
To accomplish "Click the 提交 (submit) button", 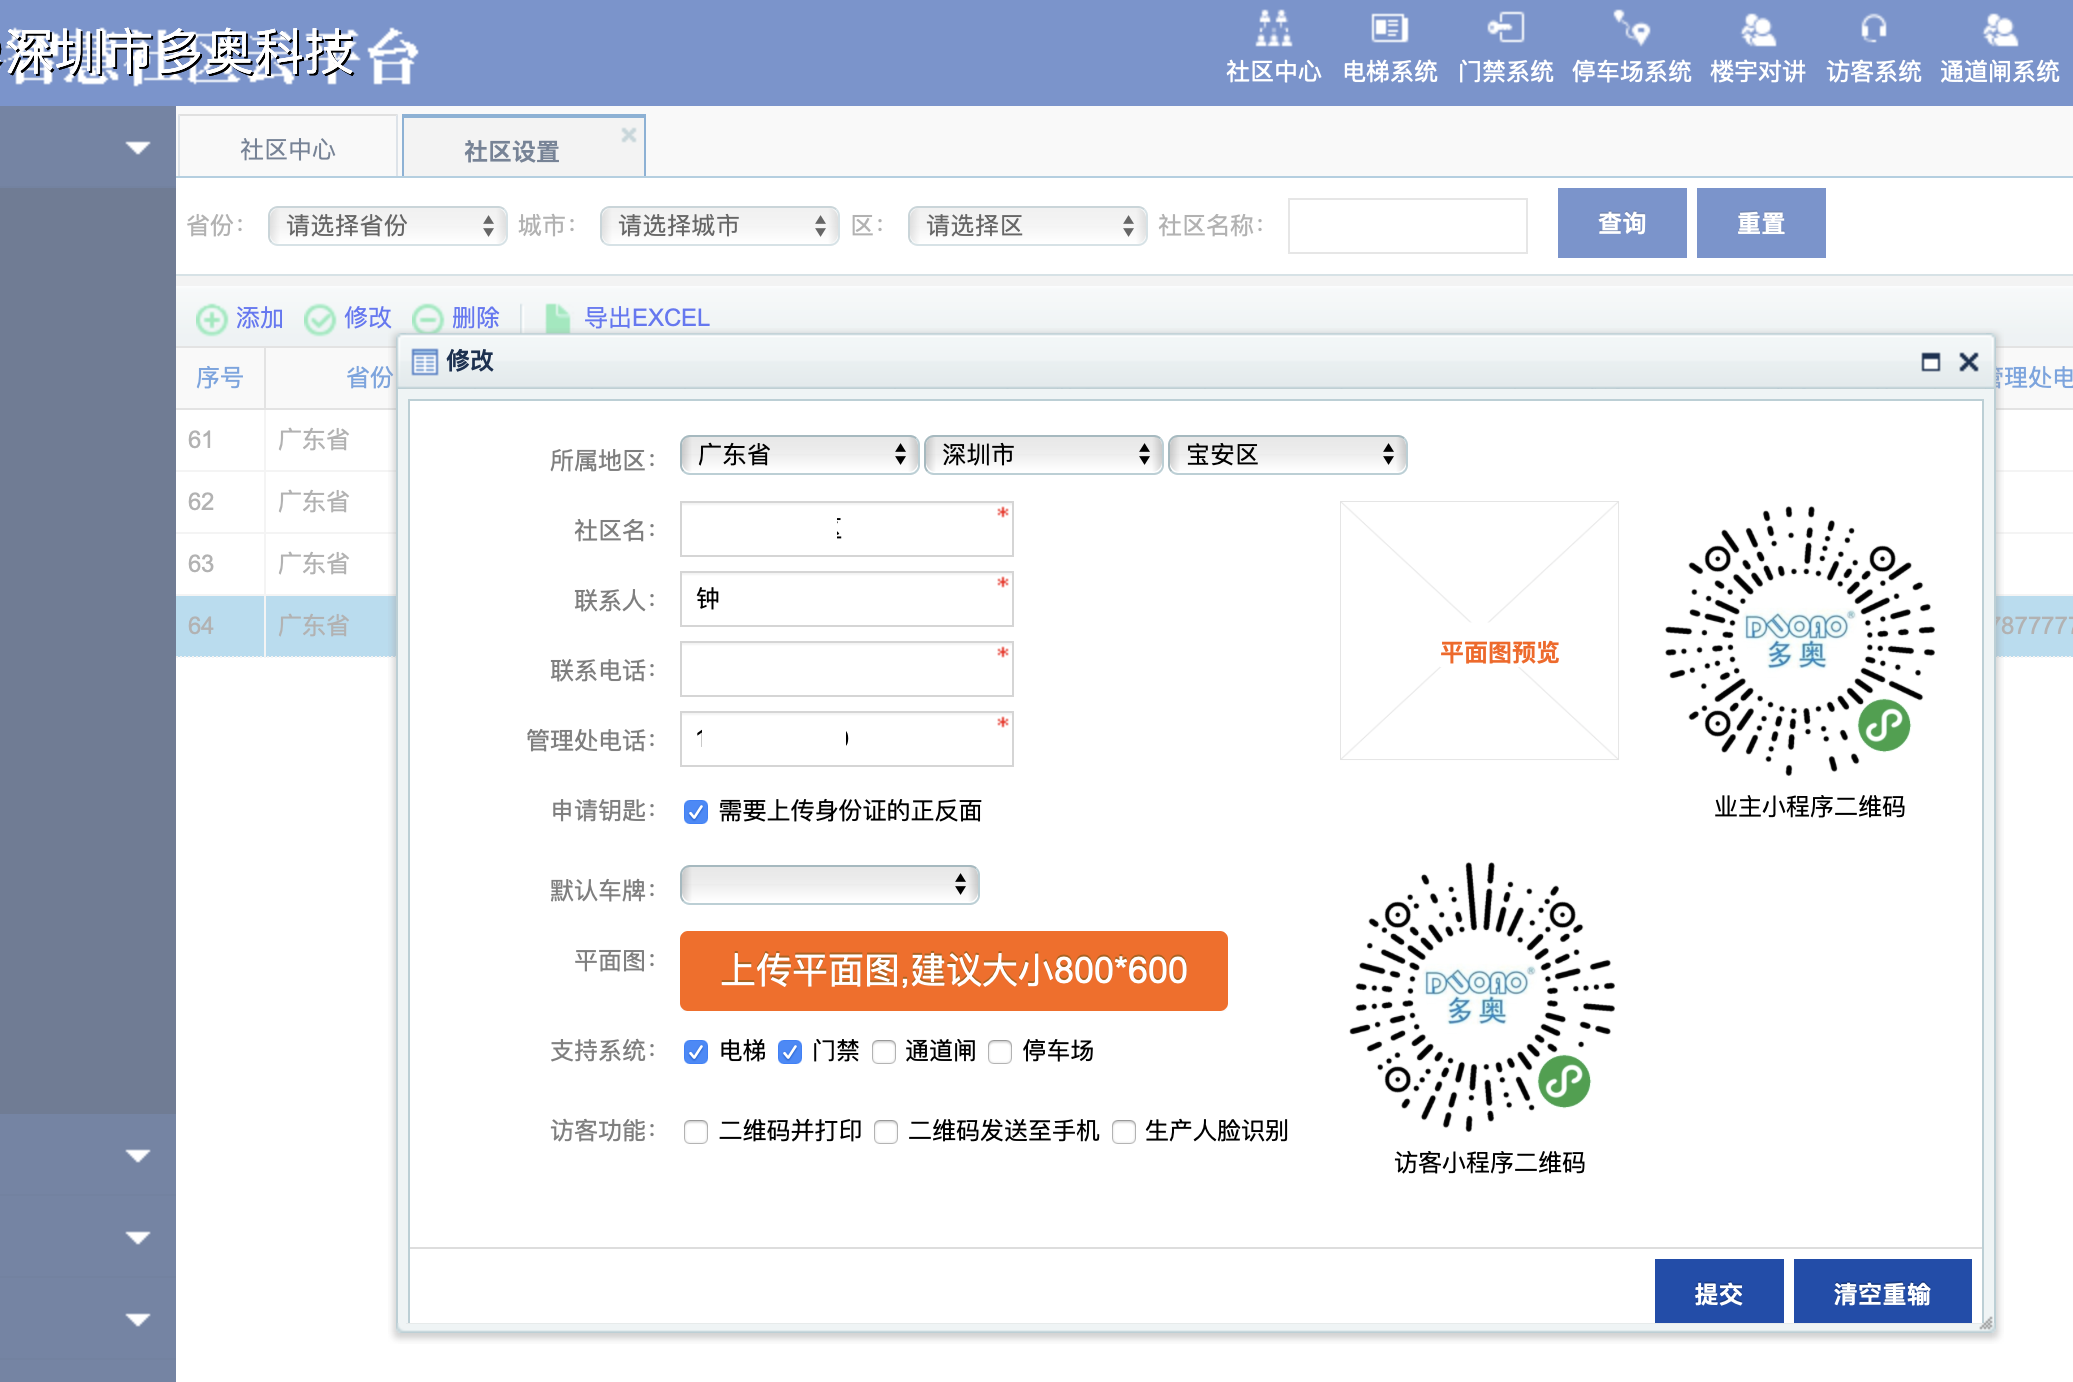I will click(x=1719, y=1291).
